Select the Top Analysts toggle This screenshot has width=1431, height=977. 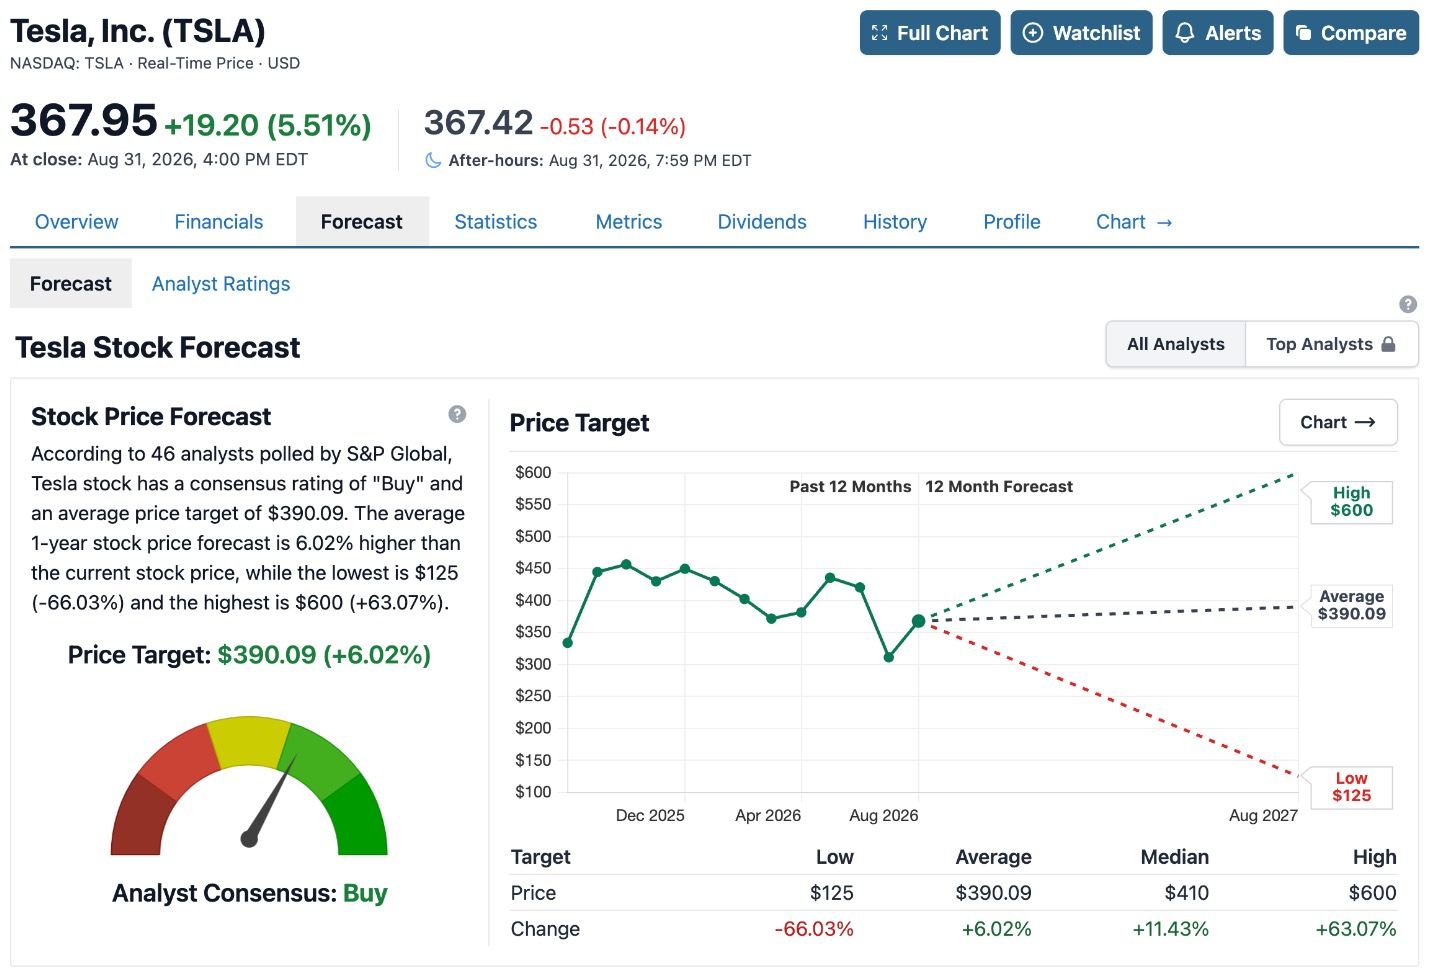pos(1331,344)
